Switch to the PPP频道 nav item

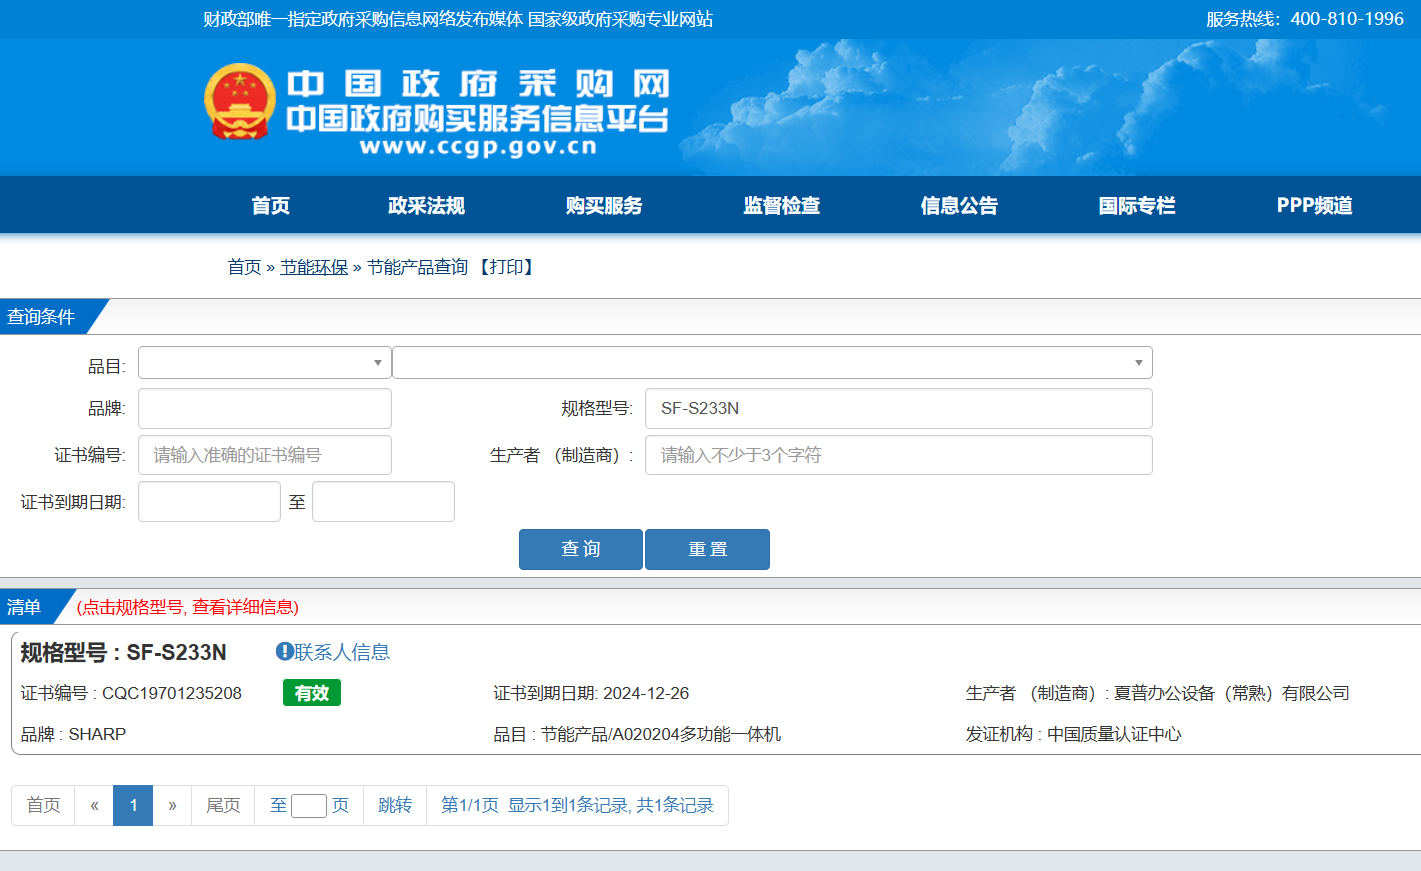1314,205
